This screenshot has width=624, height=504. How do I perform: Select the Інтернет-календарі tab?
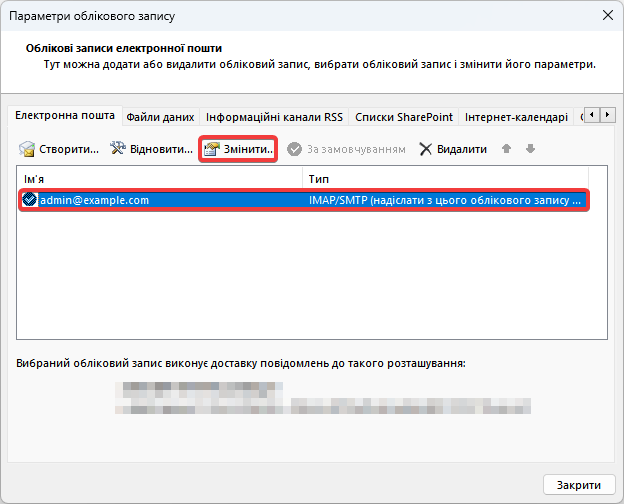pyautogui.click(x=516, y=117)
